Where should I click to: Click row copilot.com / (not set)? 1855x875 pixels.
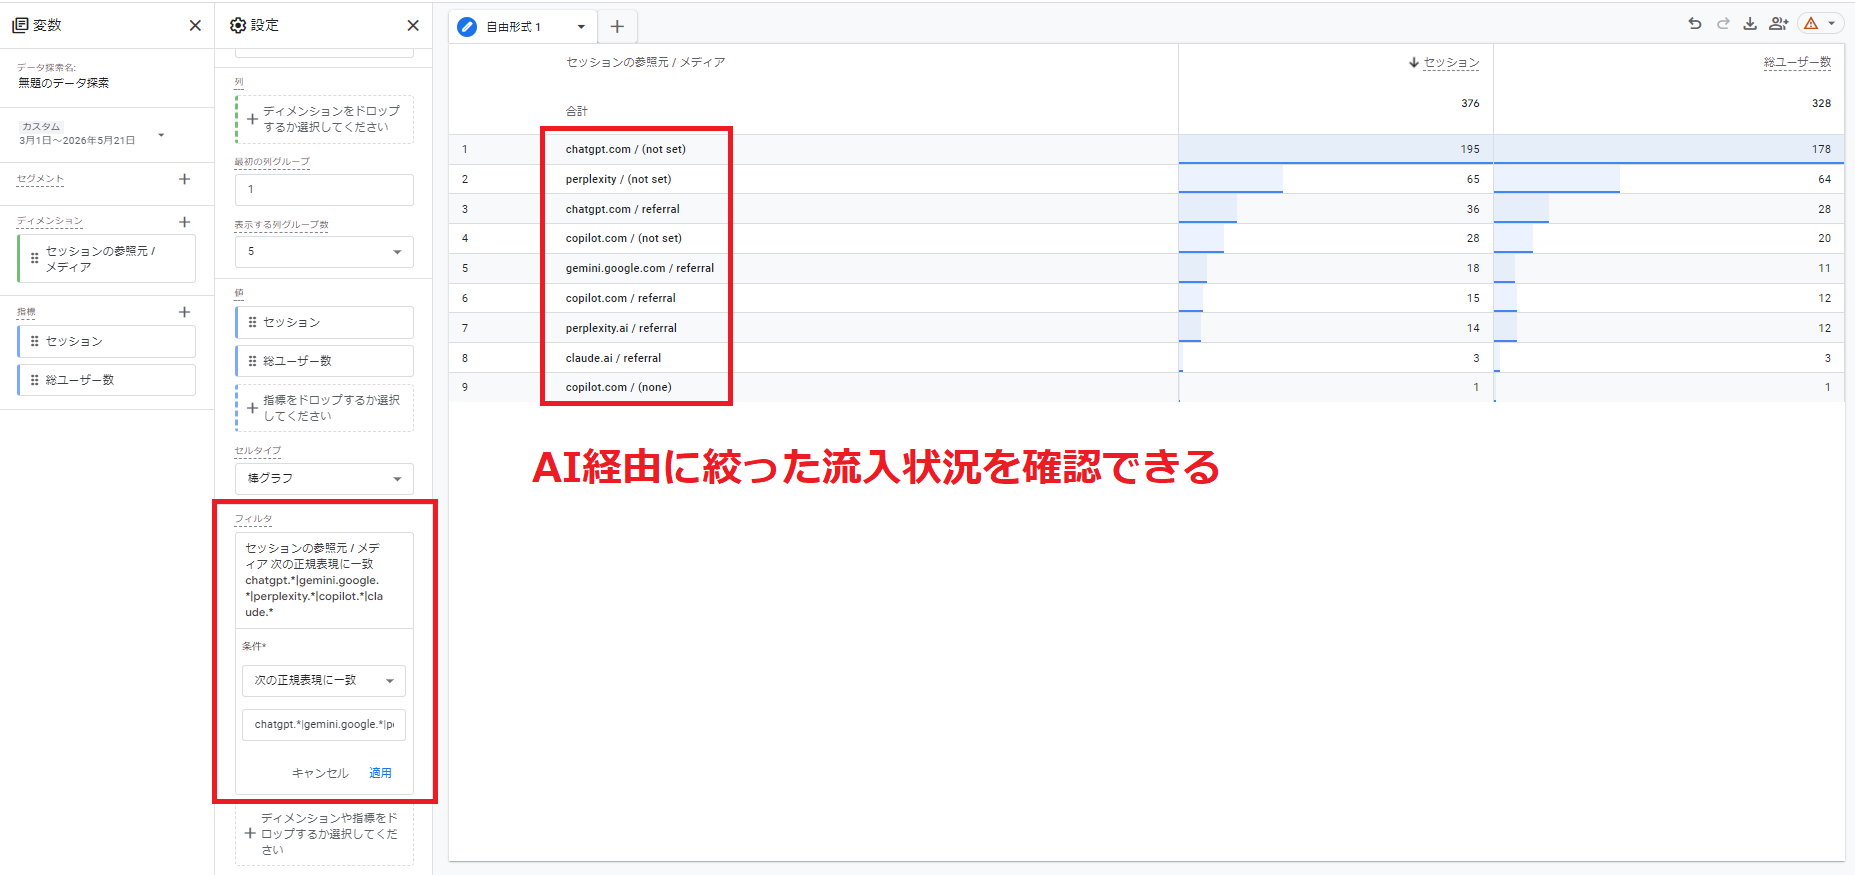(x=623, y=238)
